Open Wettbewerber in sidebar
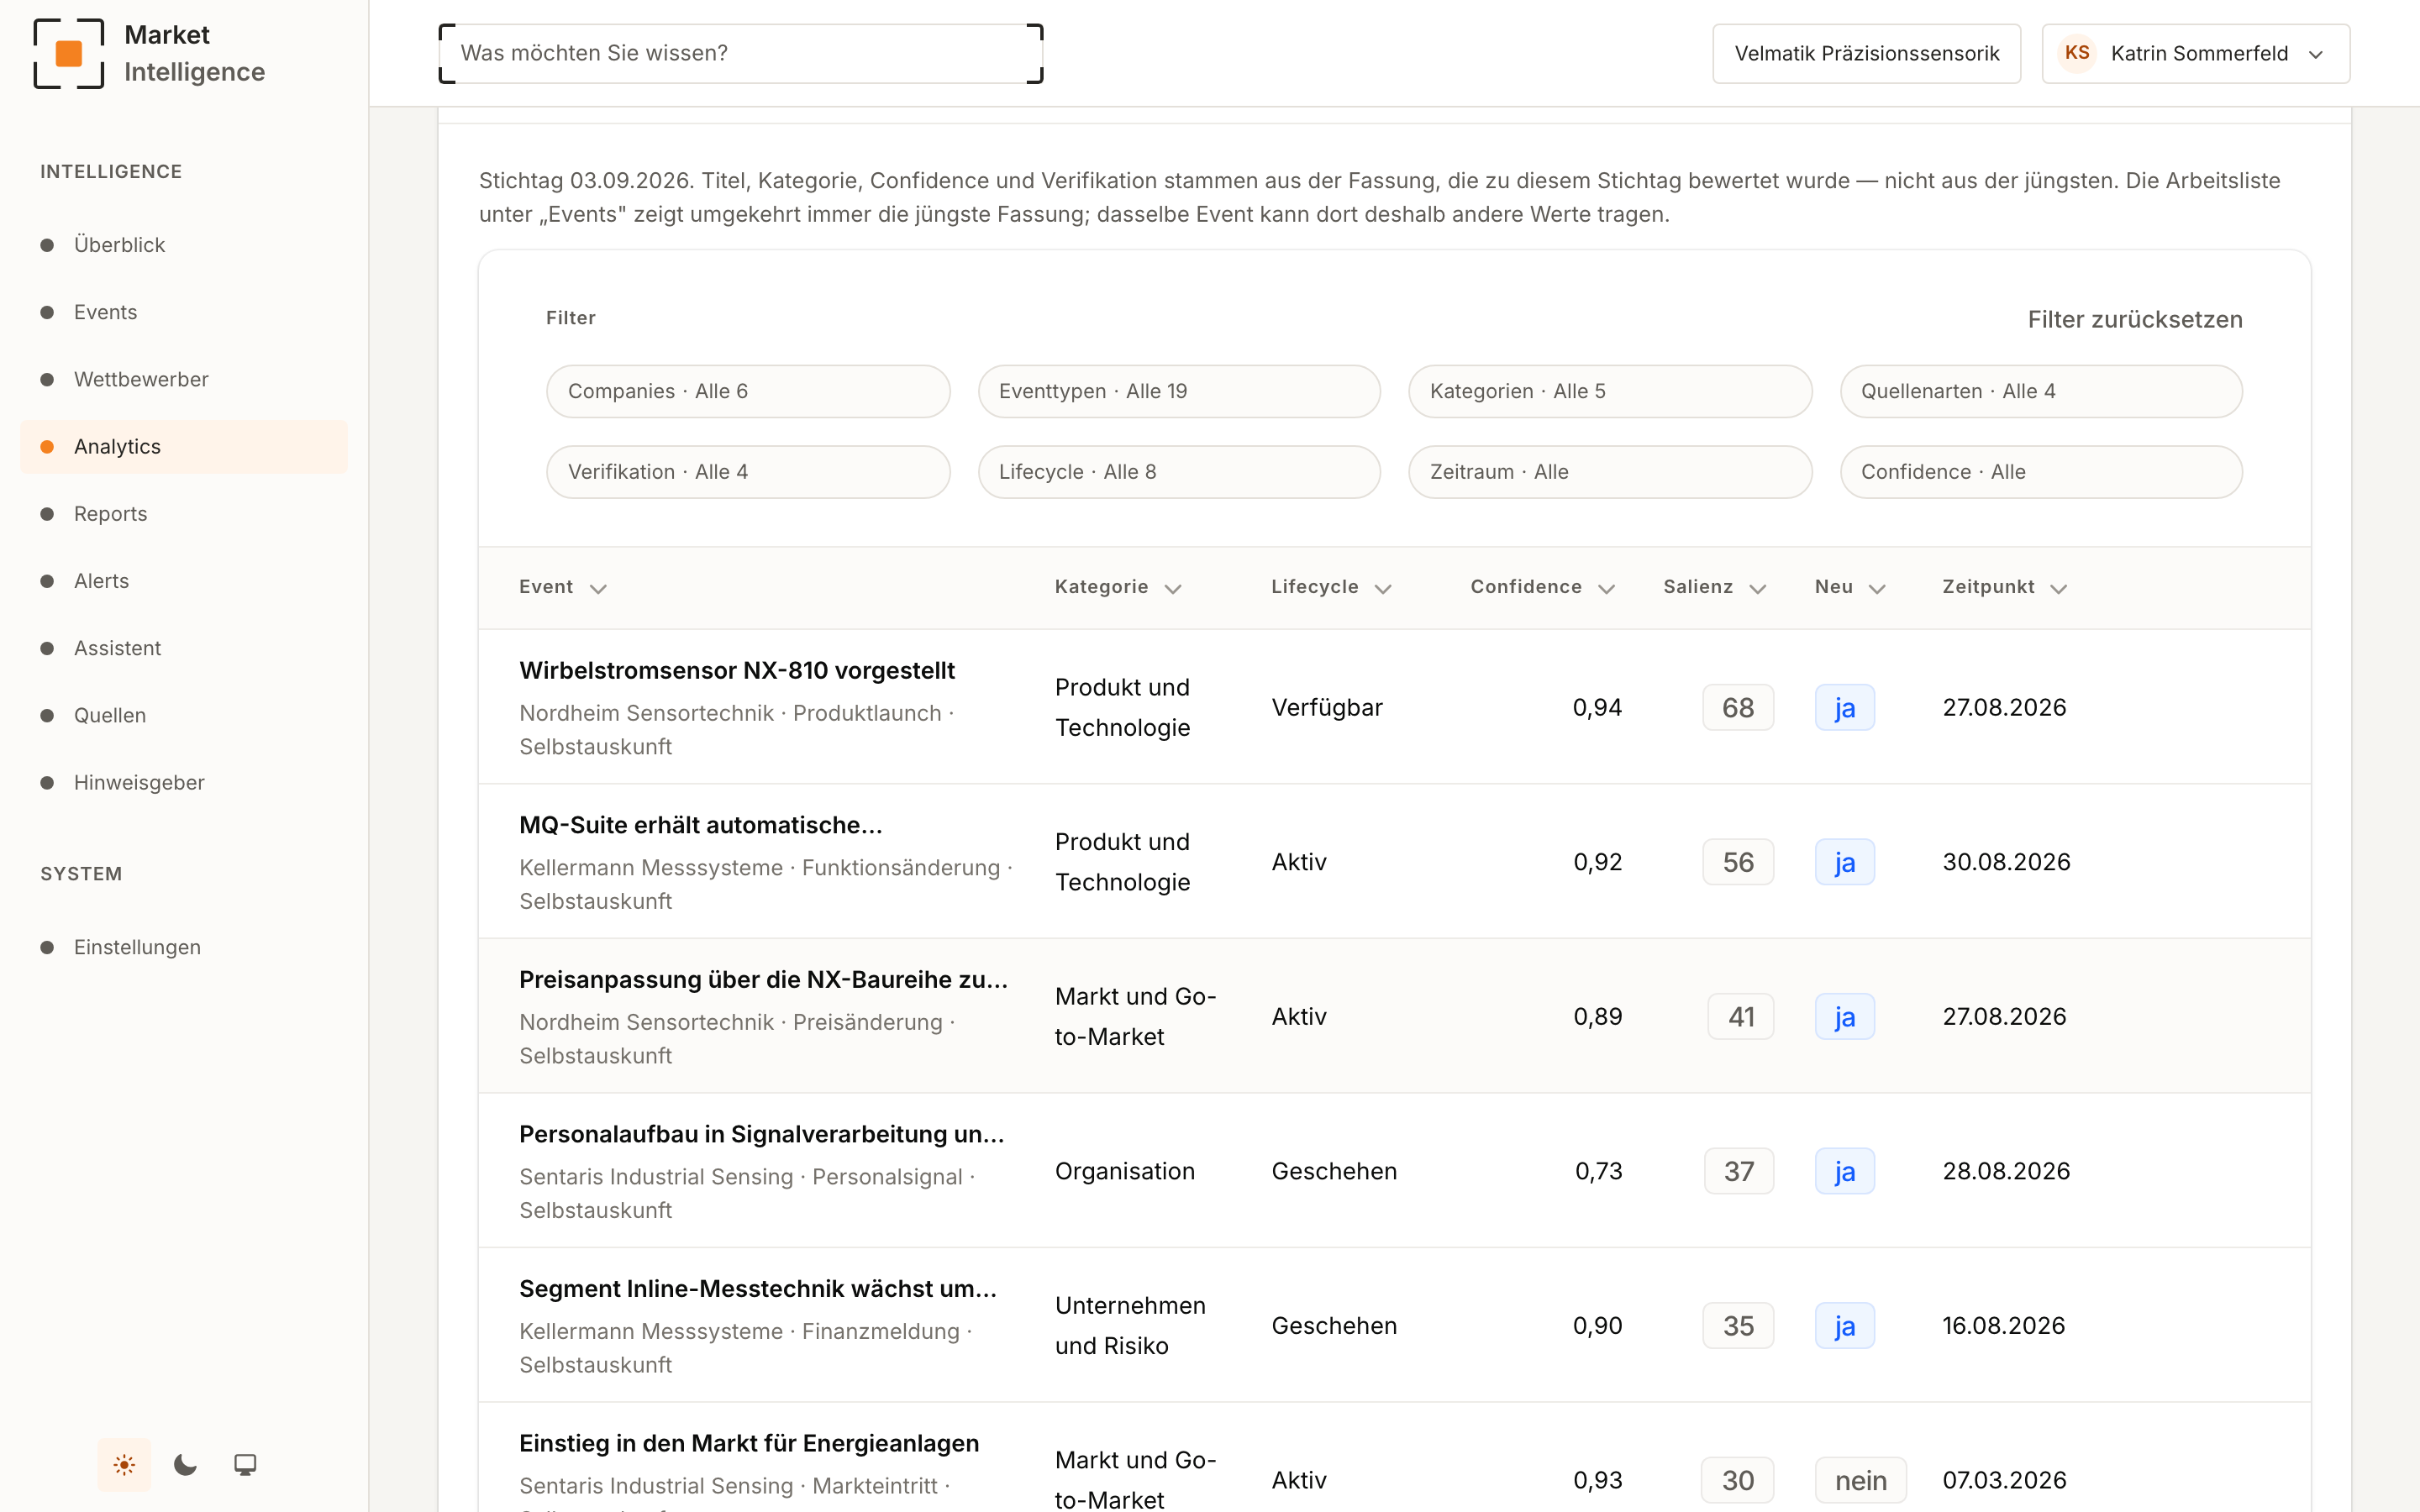 click(184, 379)
